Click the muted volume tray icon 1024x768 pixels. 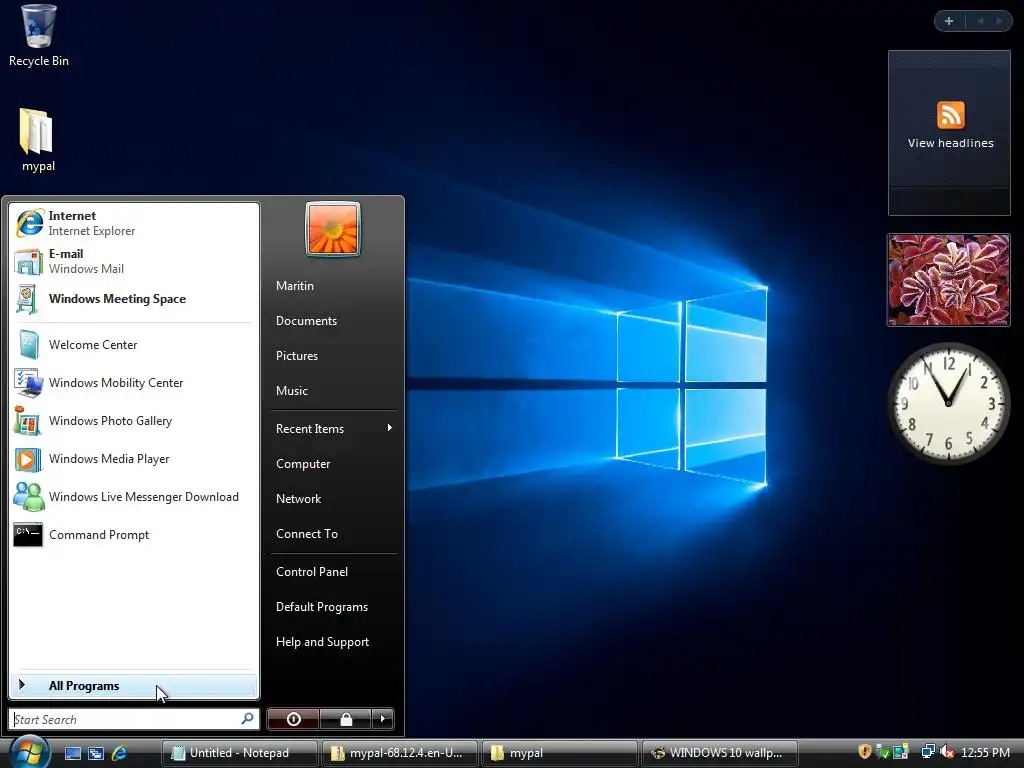[947, 752]
